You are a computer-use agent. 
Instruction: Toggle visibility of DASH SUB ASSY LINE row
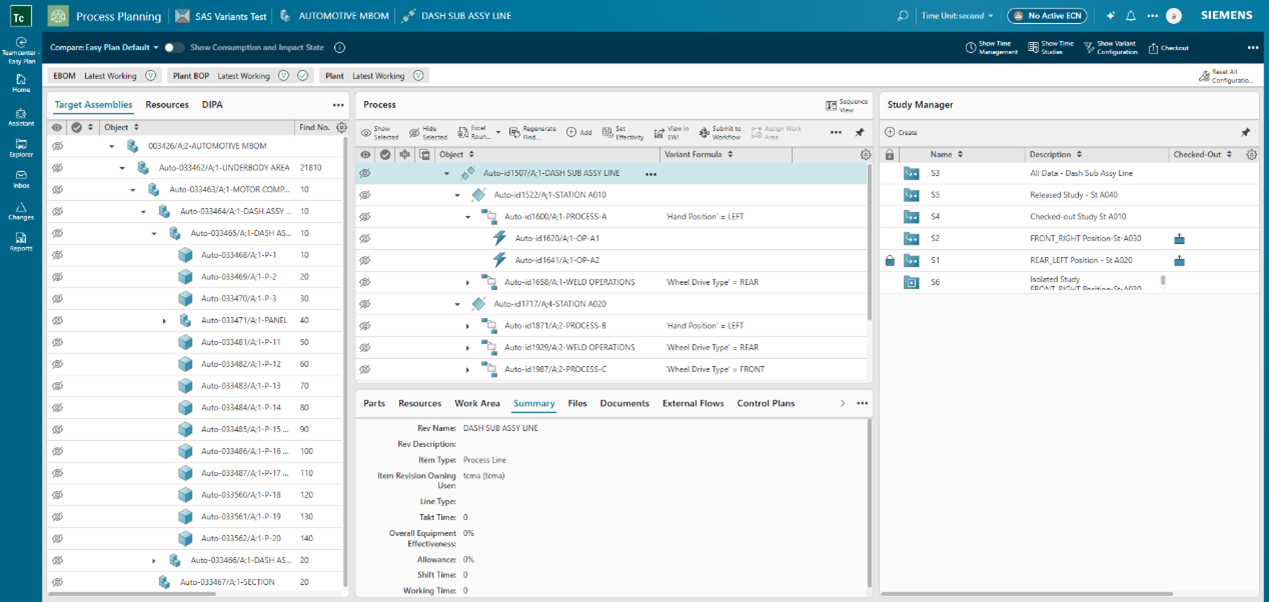[x=365, y=173]
